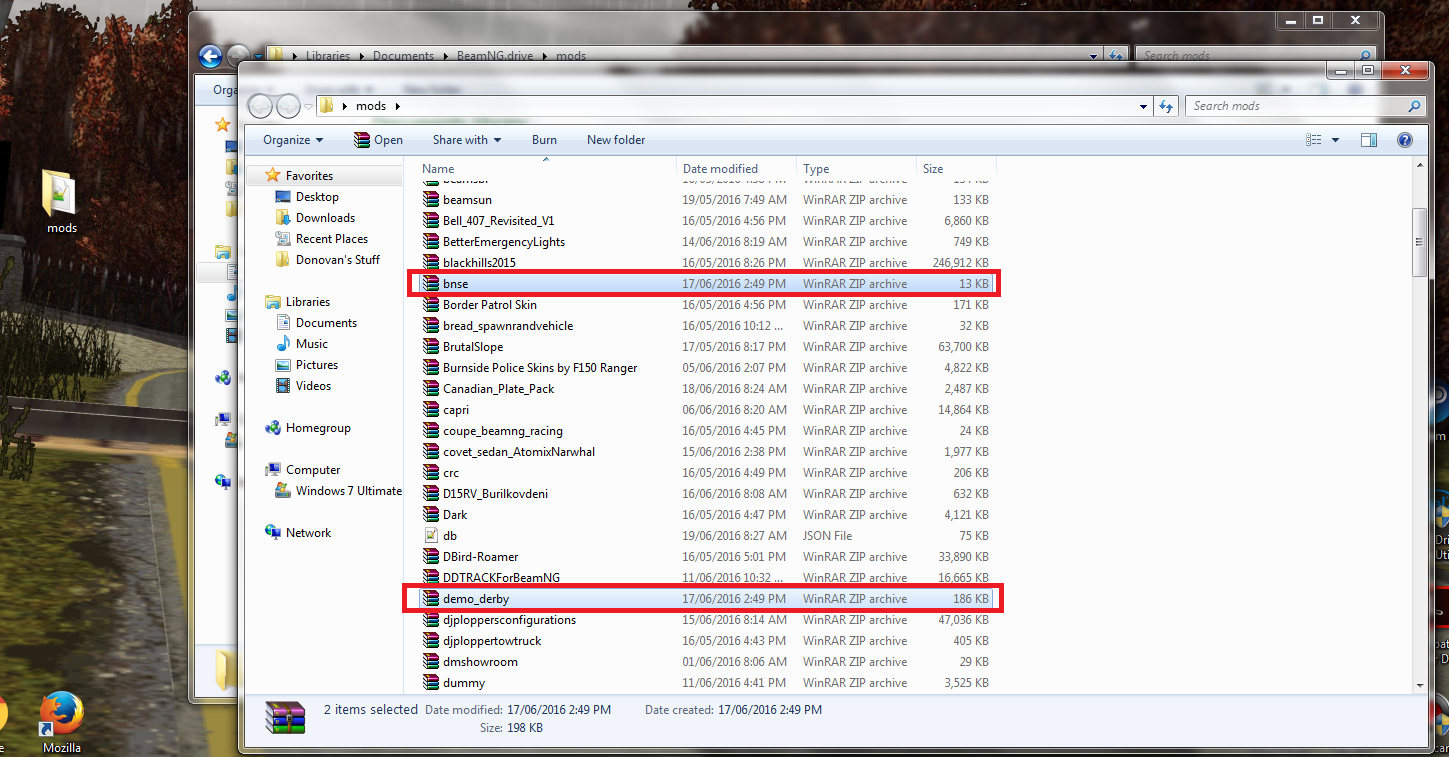Click the New folder button
Screen dimensions: 1449x757
click(x=616, y=140)
